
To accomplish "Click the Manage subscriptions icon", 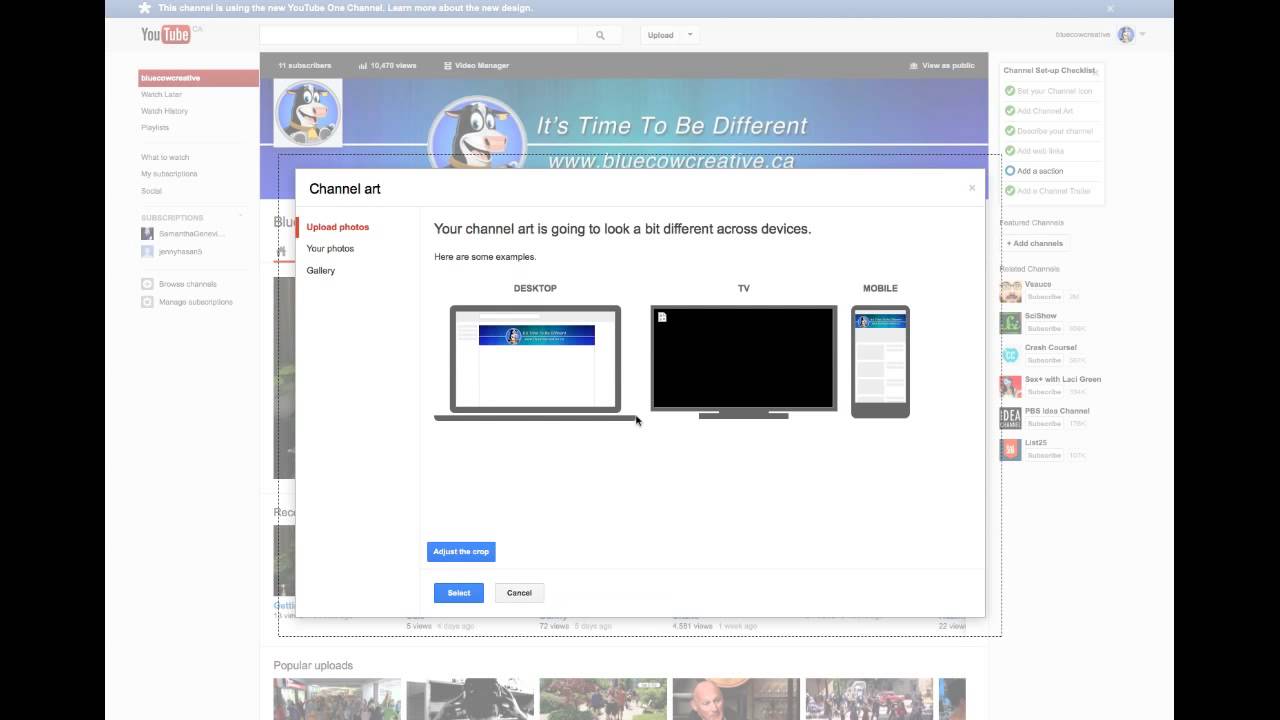I will 147,302.
